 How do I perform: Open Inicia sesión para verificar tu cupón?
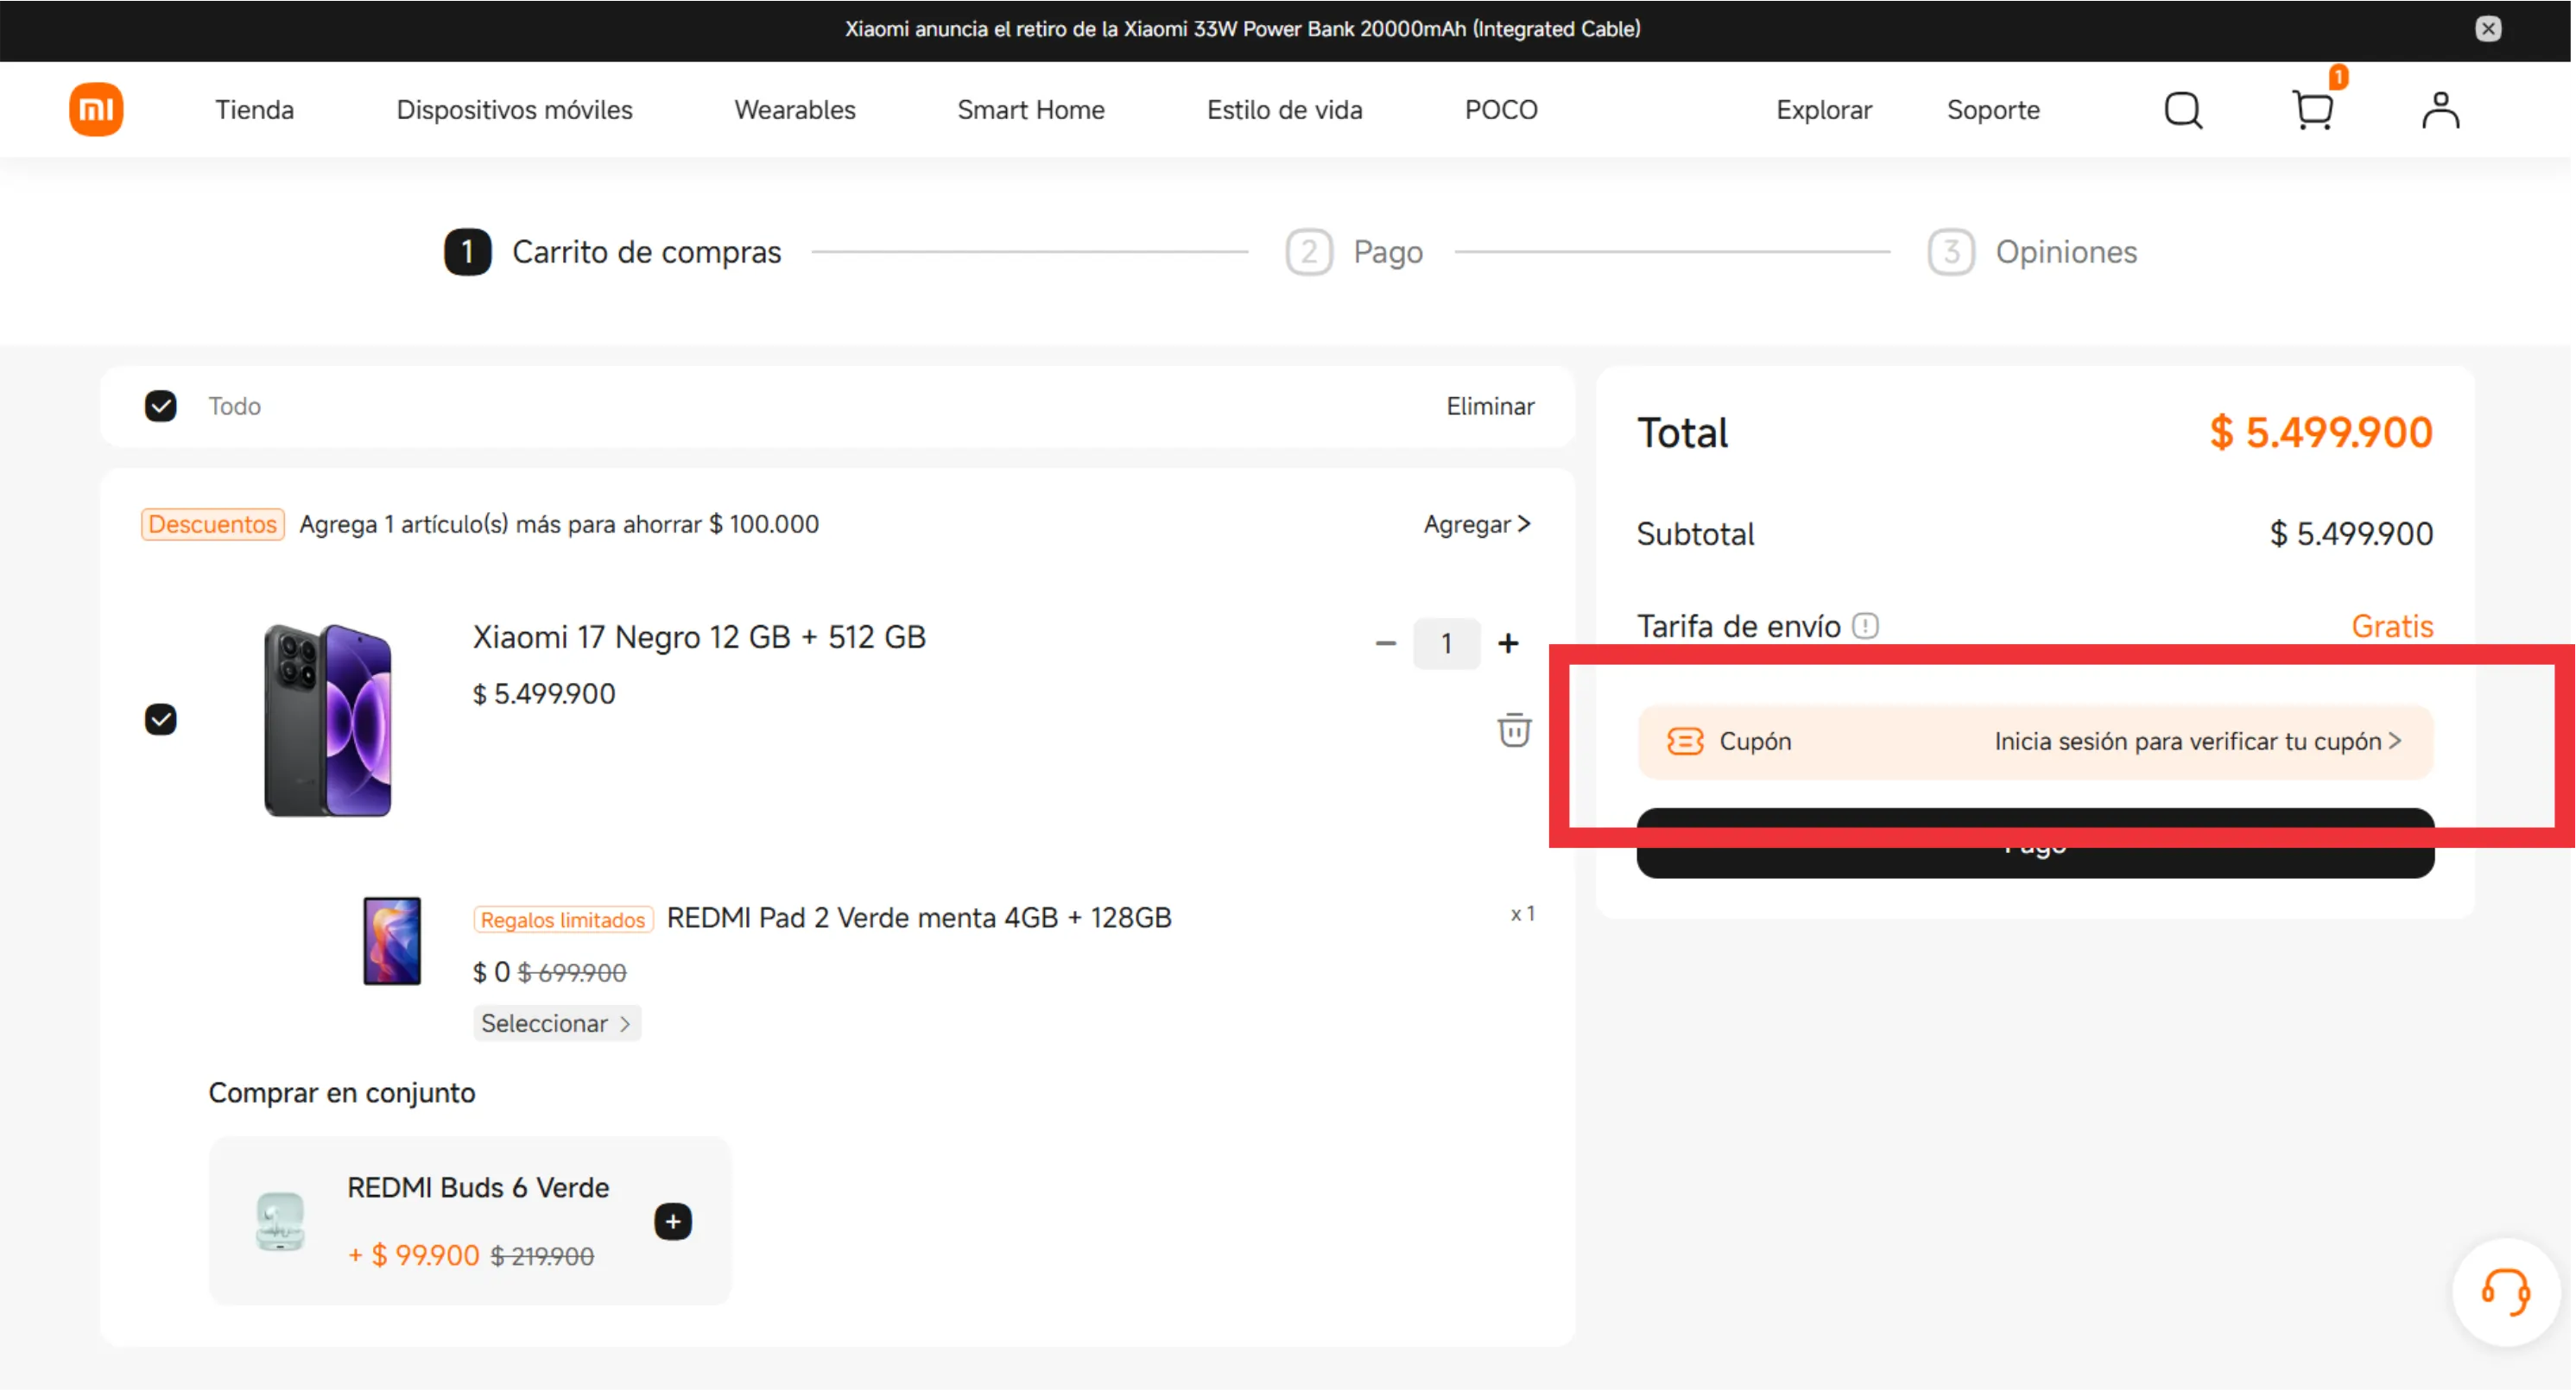2197,741
